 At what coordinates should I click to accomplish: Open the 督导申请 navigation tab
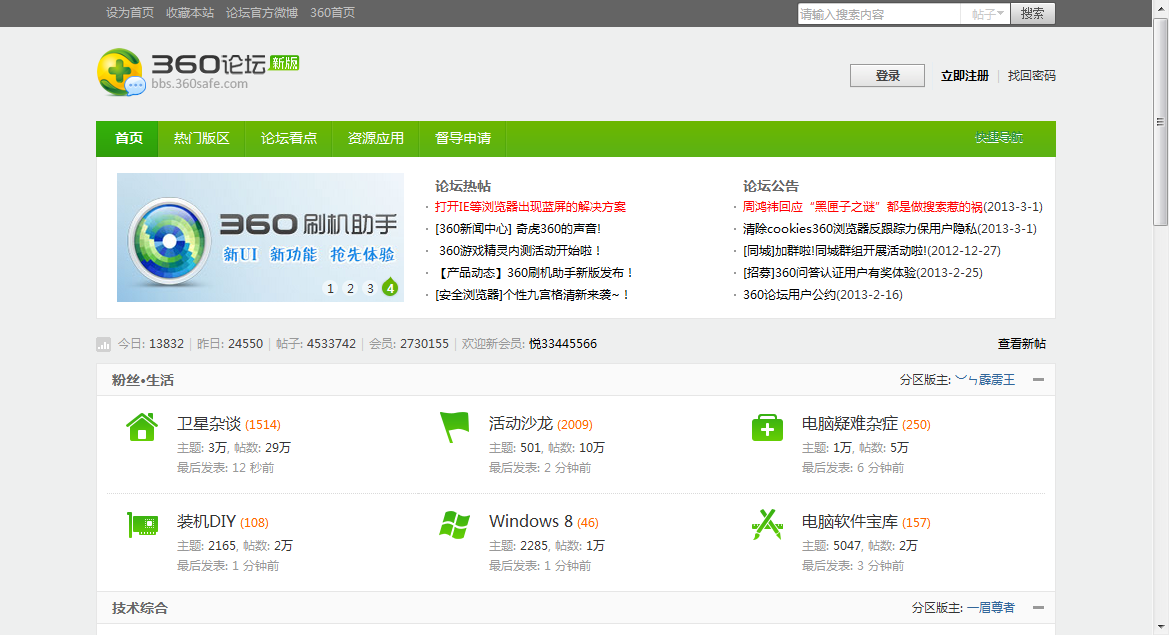(x=463, y=139)
